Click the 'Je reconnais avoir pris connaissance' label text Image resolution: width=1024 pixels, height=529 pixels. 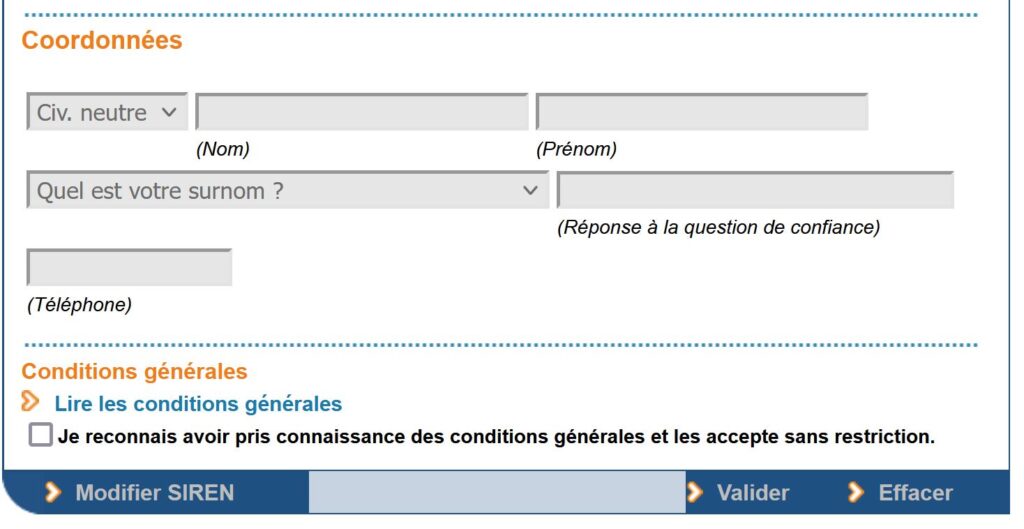click(495, 437)
